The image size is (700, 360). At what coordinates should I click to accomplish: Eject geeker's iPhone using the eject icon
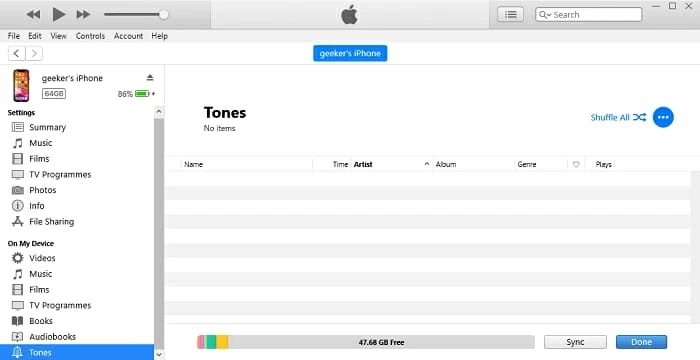pyautogui.click(x=150, y=78)
